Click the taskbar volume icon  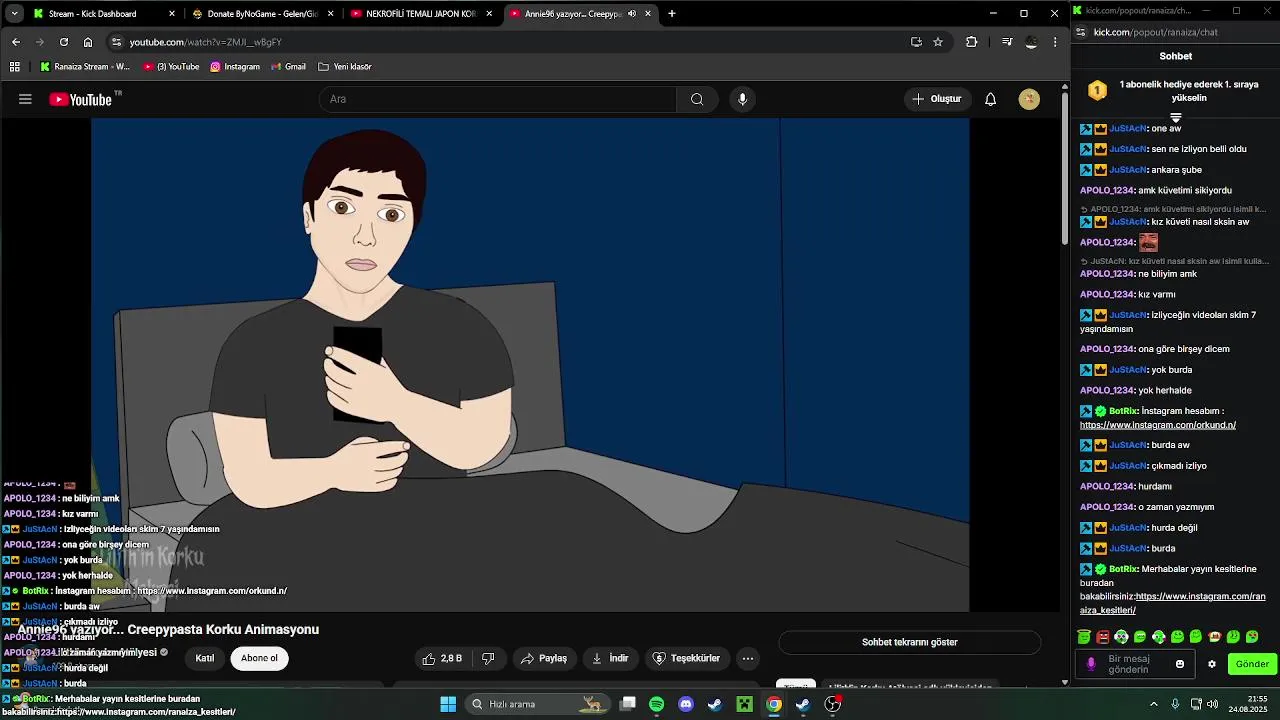click(x=1212, y=704)
